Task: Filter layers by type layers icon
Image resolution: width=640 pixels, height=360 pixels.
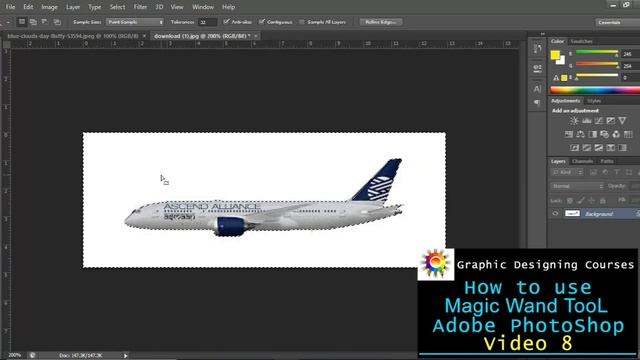Action: [617, 173]
